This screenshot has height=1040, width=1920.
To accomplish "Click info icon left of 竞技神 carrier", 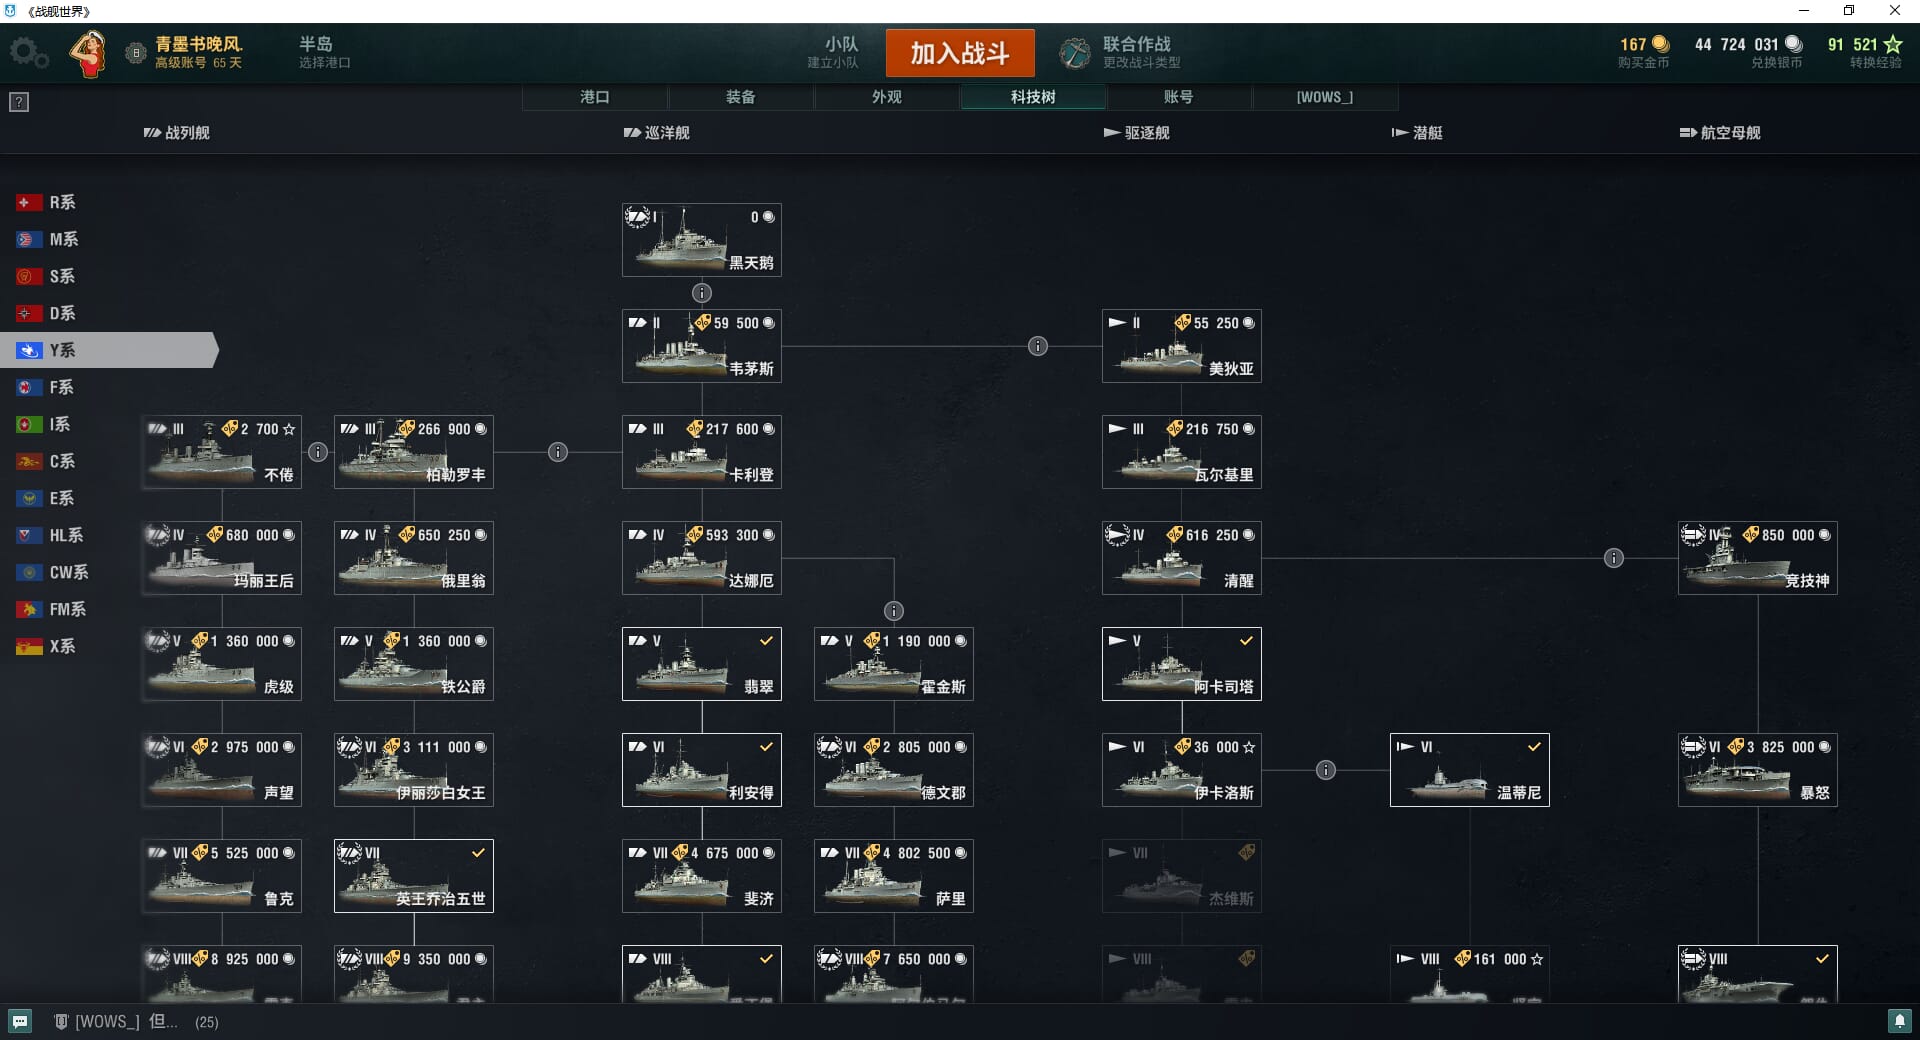I will tap(1614, 558).
